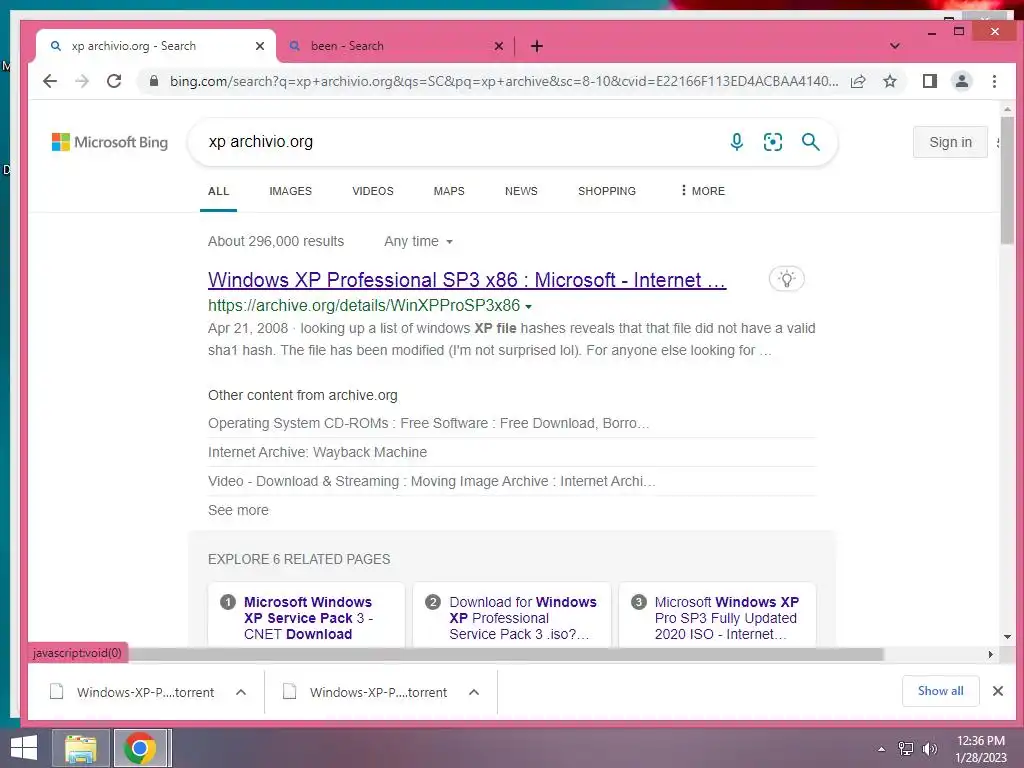Screen dimensions: 1024x768
Task: Click the horizontal scrollbar right arrow
Action: (x=990, y=654)
